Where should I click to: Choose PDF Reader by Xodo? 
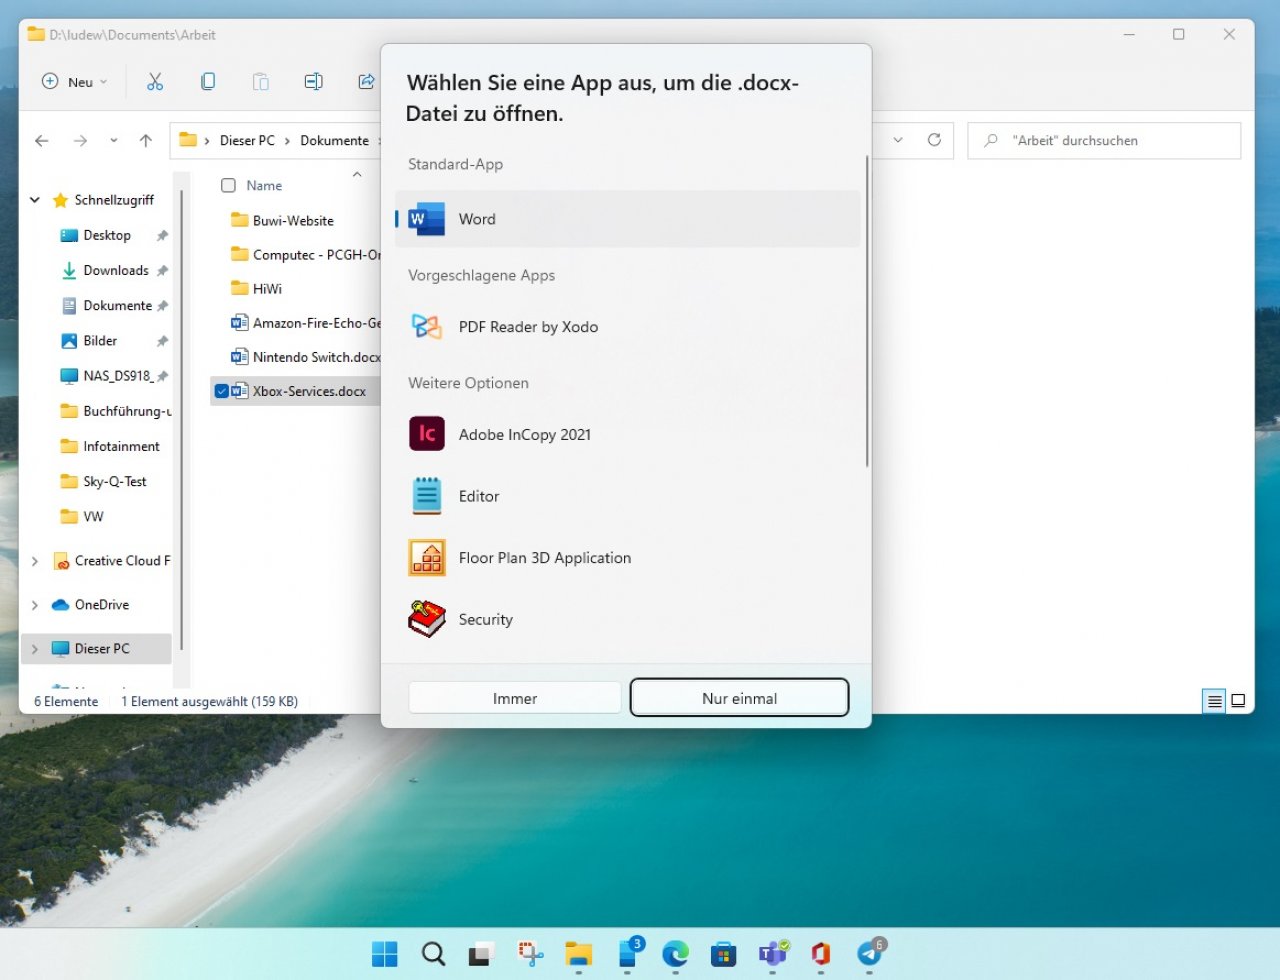click(628, 327)
